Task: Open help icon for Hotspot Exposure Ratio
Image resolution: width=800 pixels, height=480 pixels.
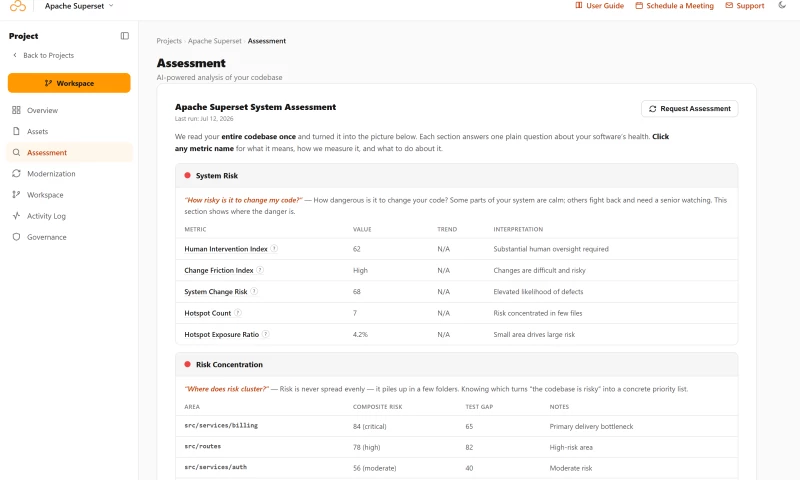Action: pos(265,335)
